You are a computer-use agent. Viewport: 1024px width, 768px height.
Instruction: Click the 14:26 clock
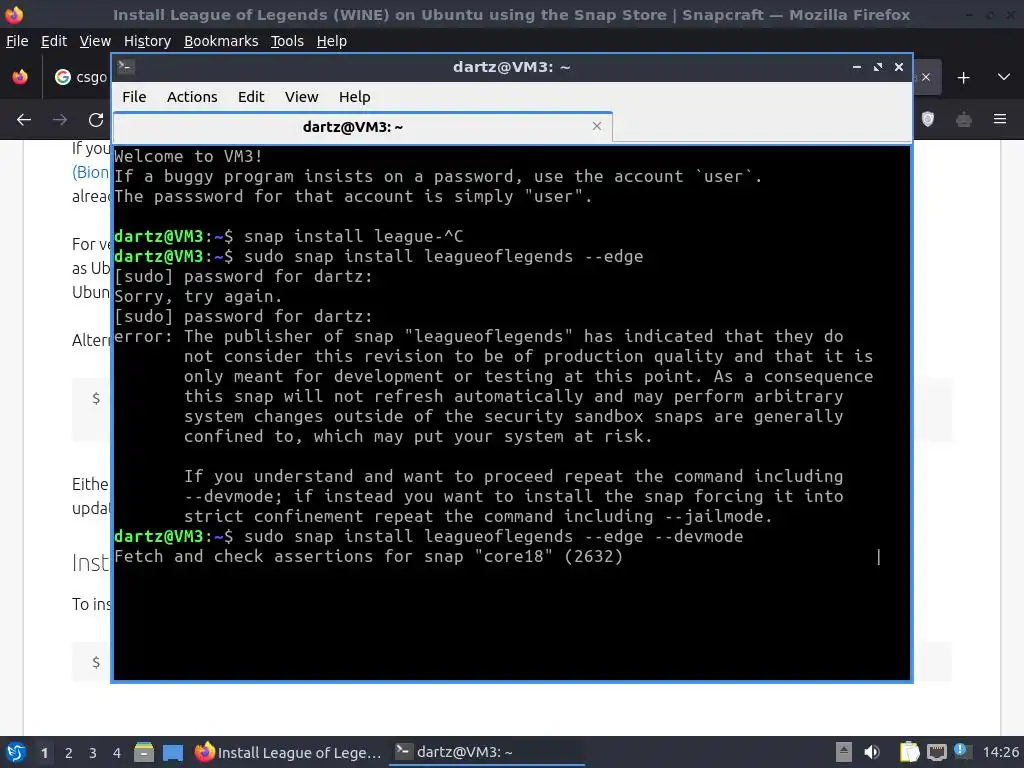tap(1000, 752)
